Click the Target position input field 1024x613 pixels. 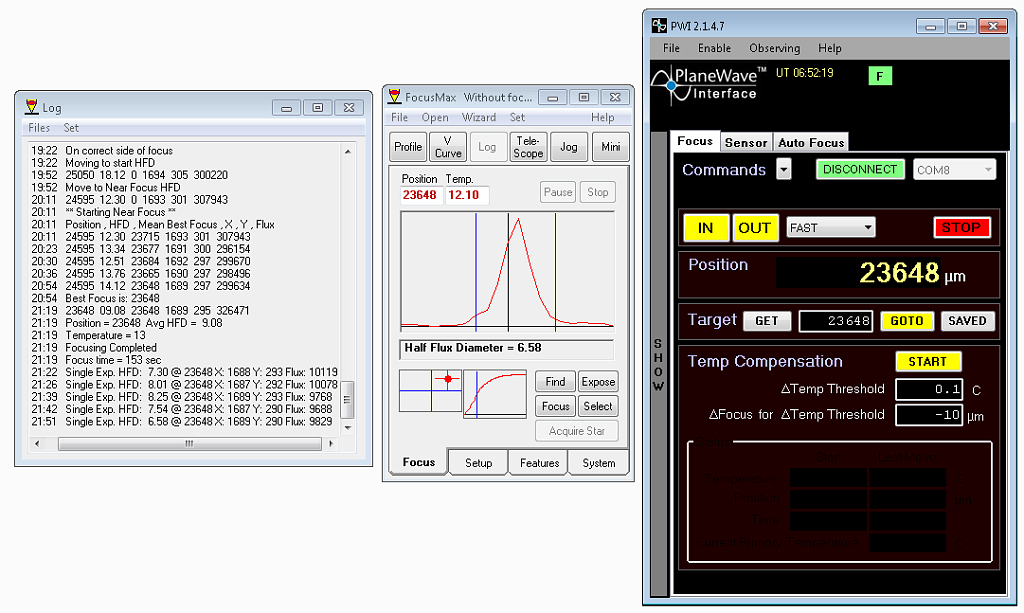(x=836, y=321)
